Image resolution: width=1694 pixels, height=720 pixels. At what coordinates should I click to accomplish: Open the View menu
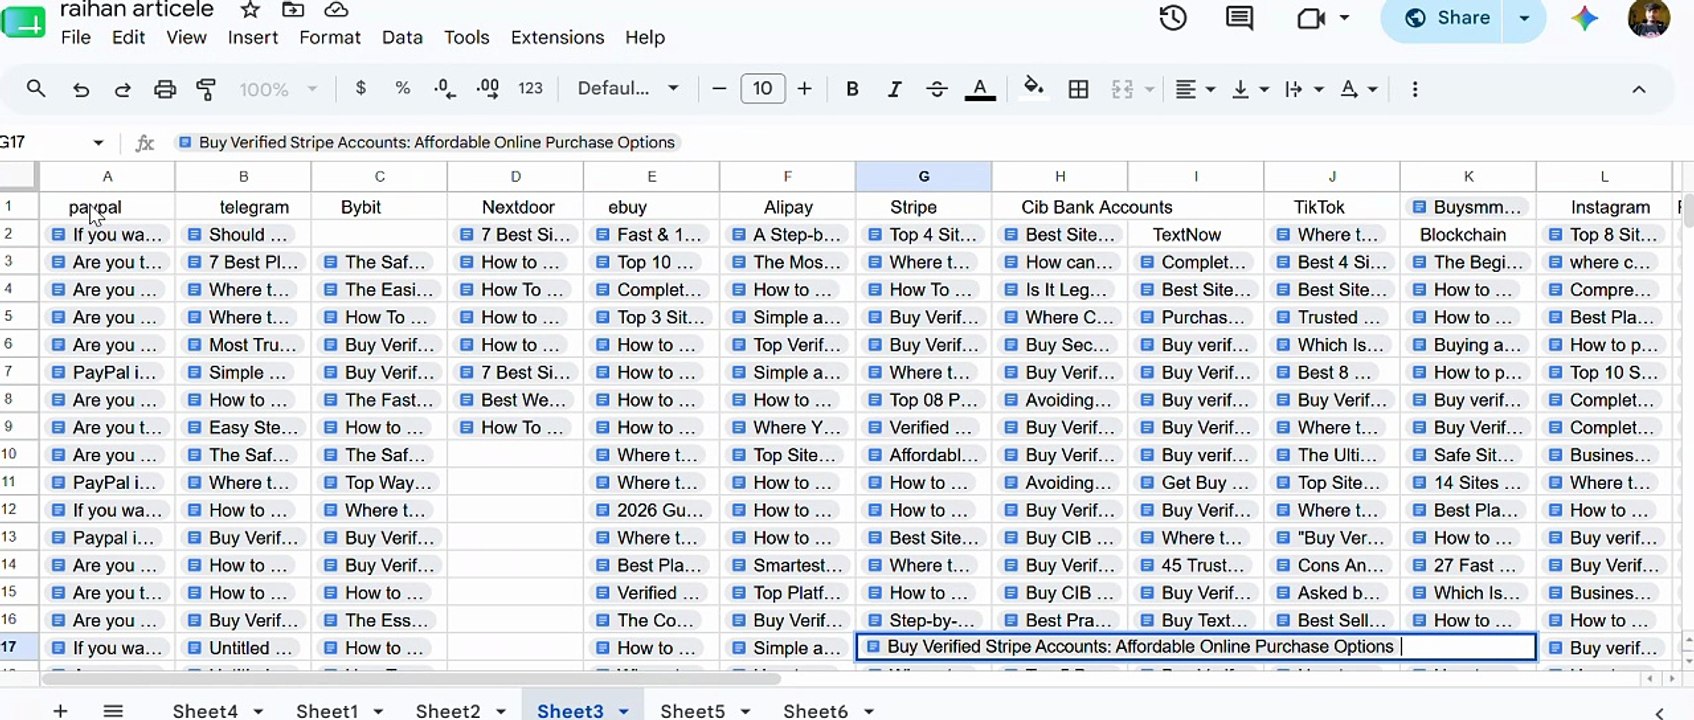(186, 37)
